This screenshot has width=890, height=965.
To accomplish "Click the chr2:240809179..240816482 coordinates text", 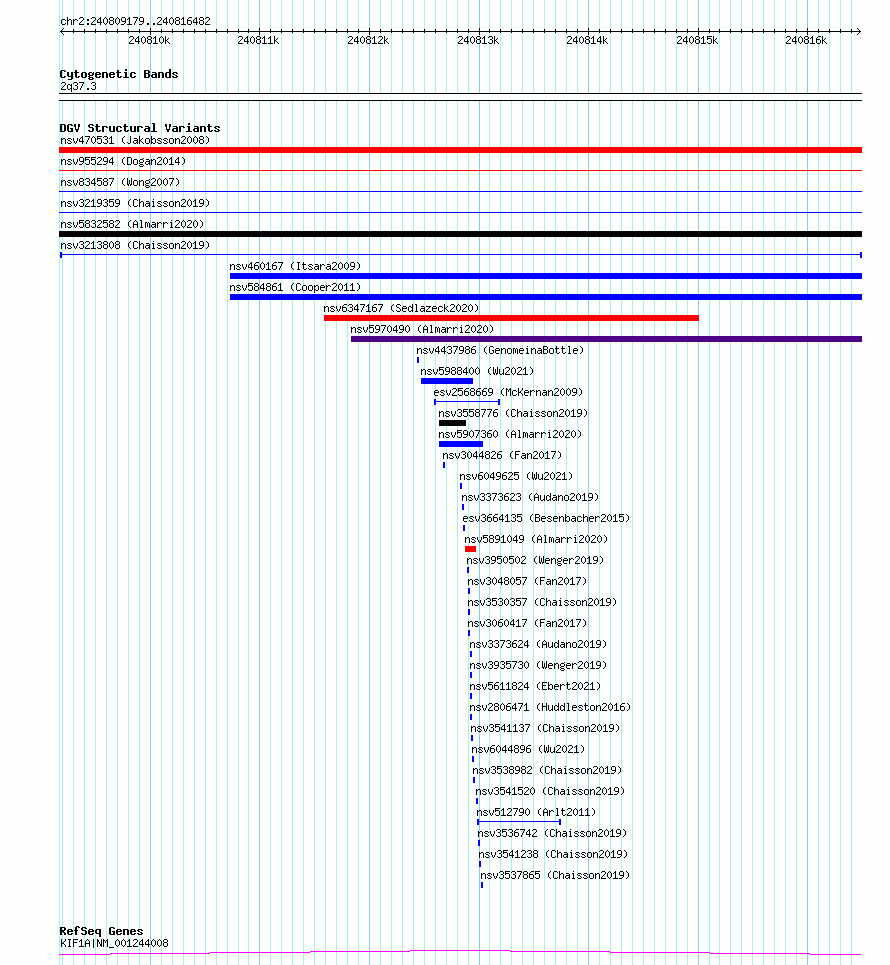I will point(135,21).
